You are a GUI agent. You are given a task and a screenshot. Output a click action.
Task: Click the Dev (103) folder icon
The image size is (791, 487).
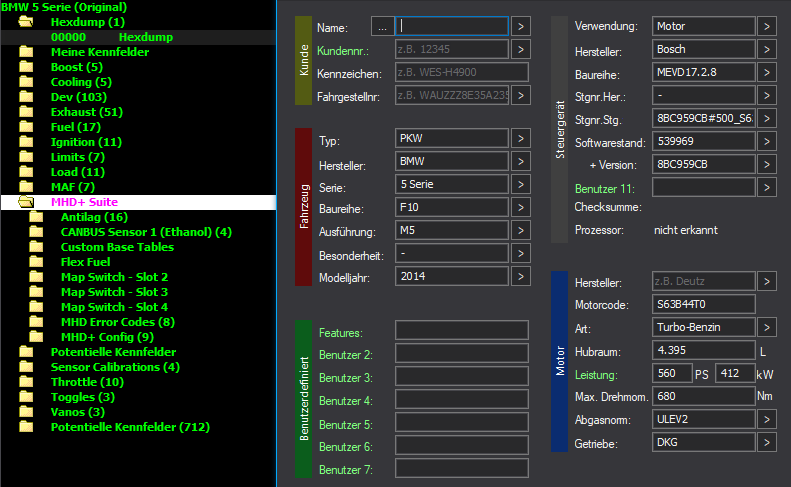tap(26, 97)
